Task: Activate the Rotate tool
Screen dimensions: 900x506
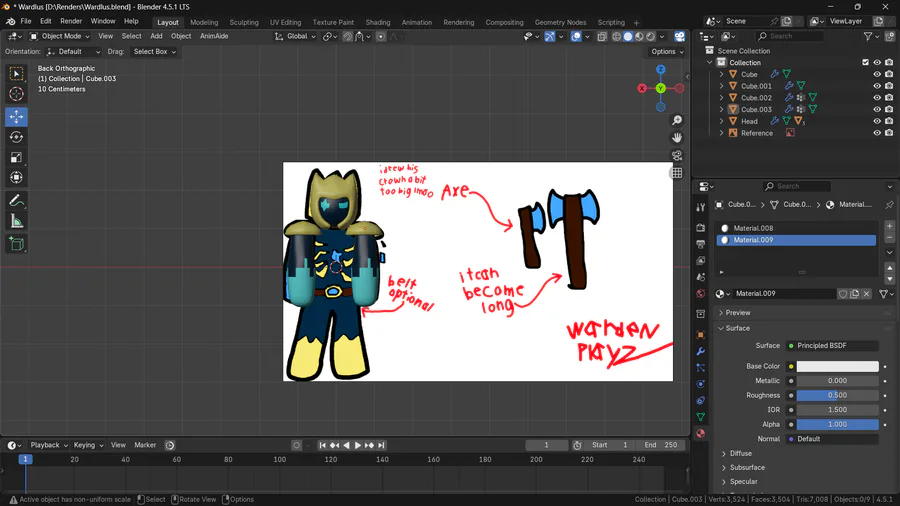Action: pos(16,137)
